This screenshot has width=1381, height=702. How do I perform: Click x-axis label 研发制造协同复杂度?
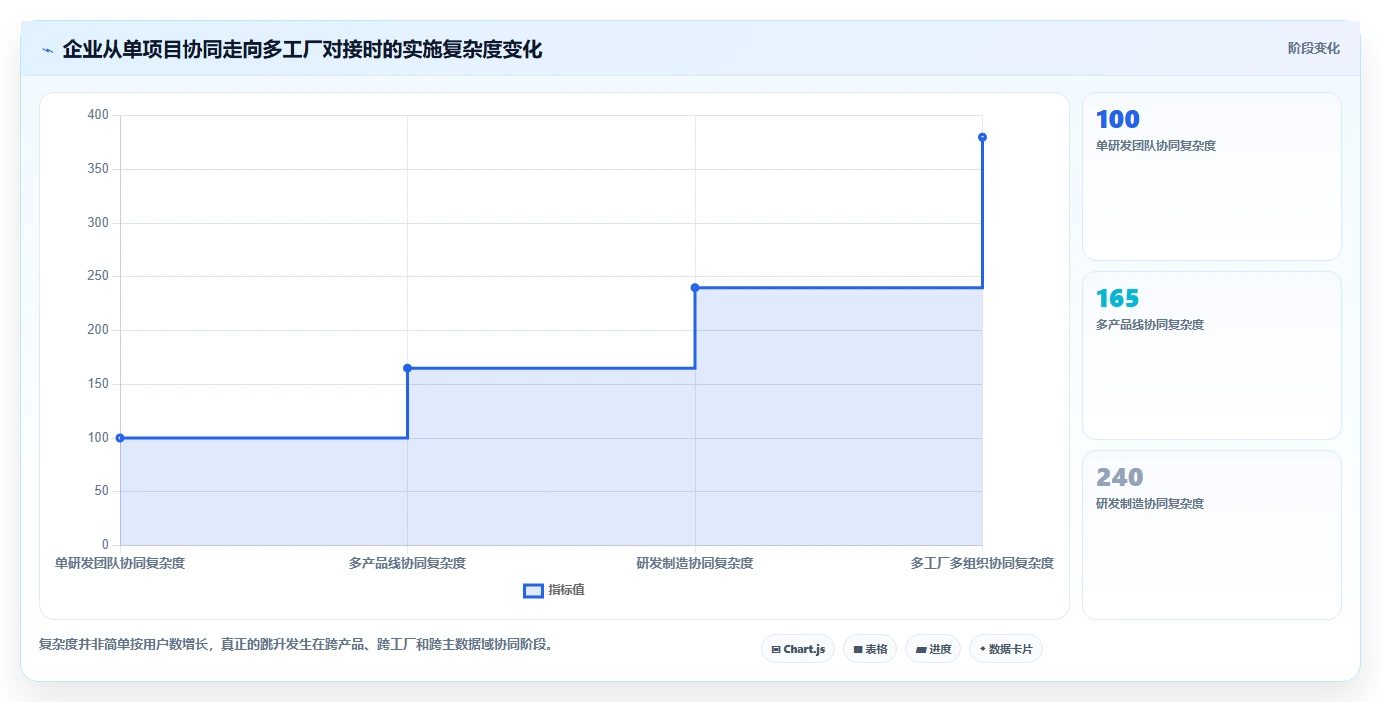(695, 563)
